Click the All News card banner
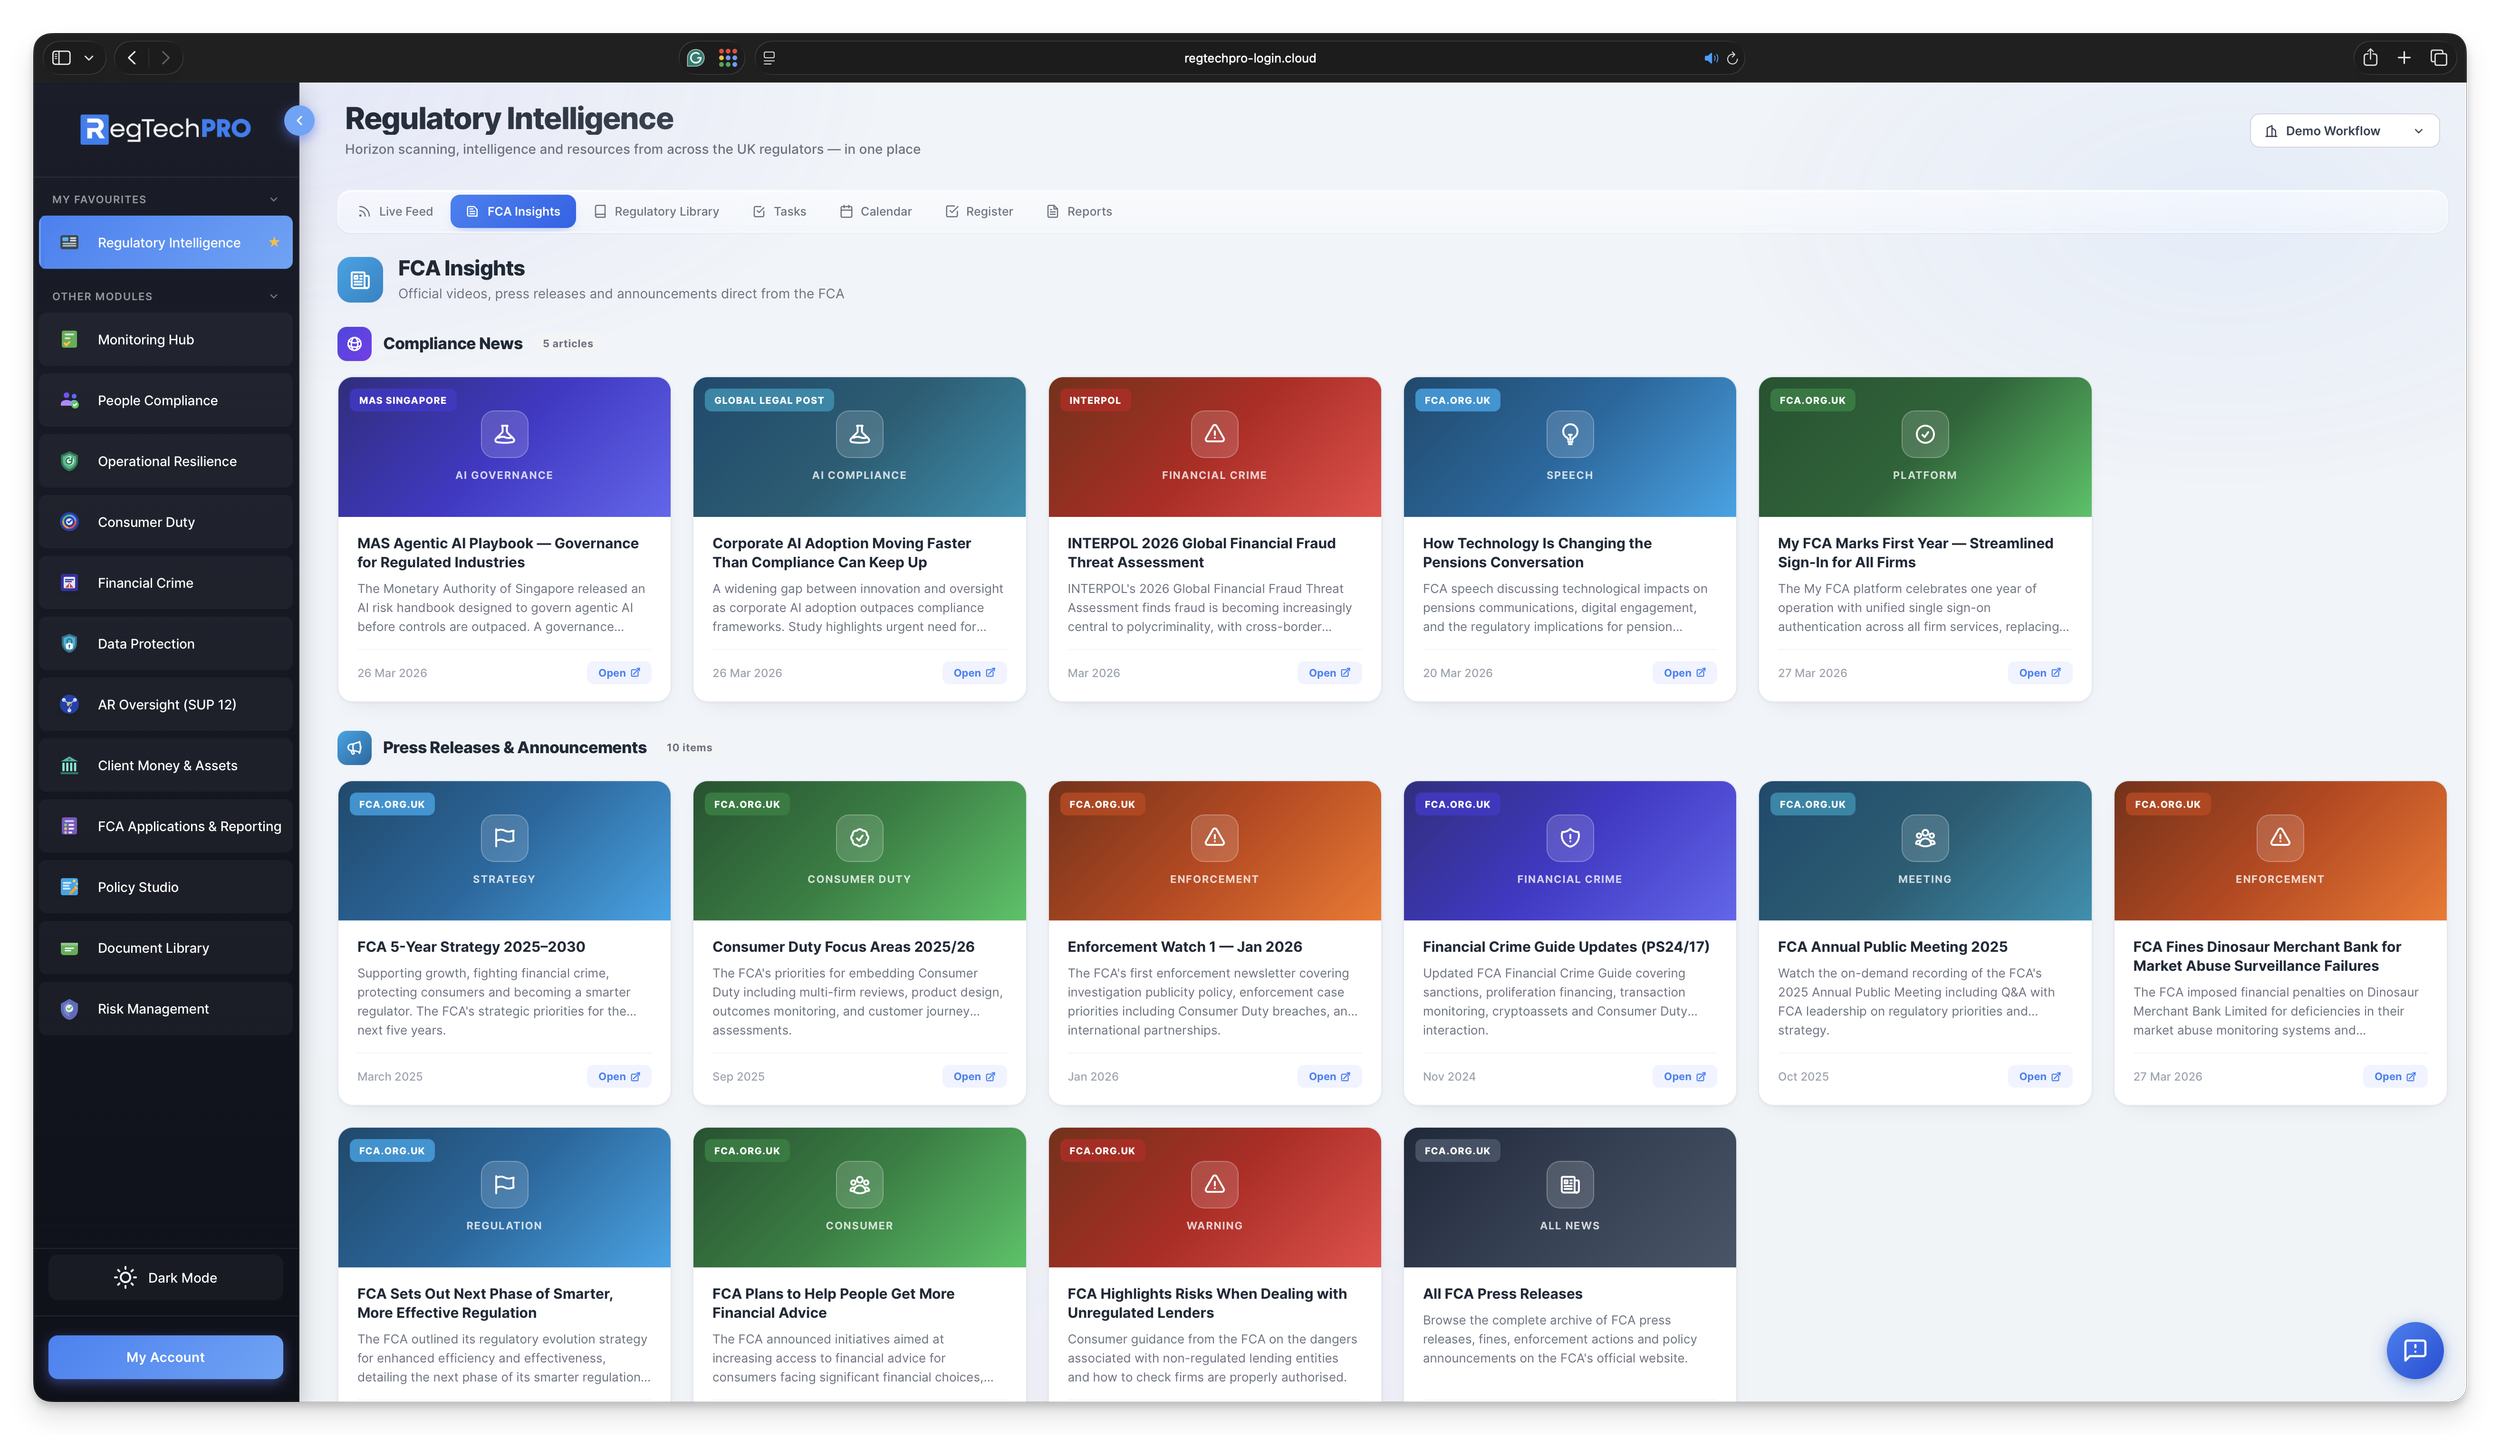This screenshot has width=2500, height=1435. point(1570,1198)
